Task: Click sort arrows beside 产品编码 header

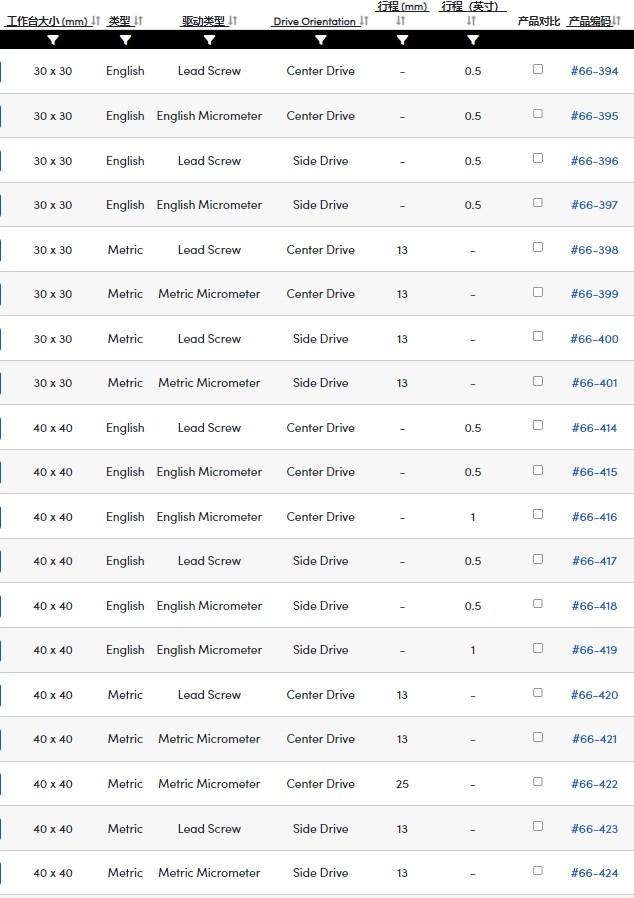Action: tap(617, 21)
